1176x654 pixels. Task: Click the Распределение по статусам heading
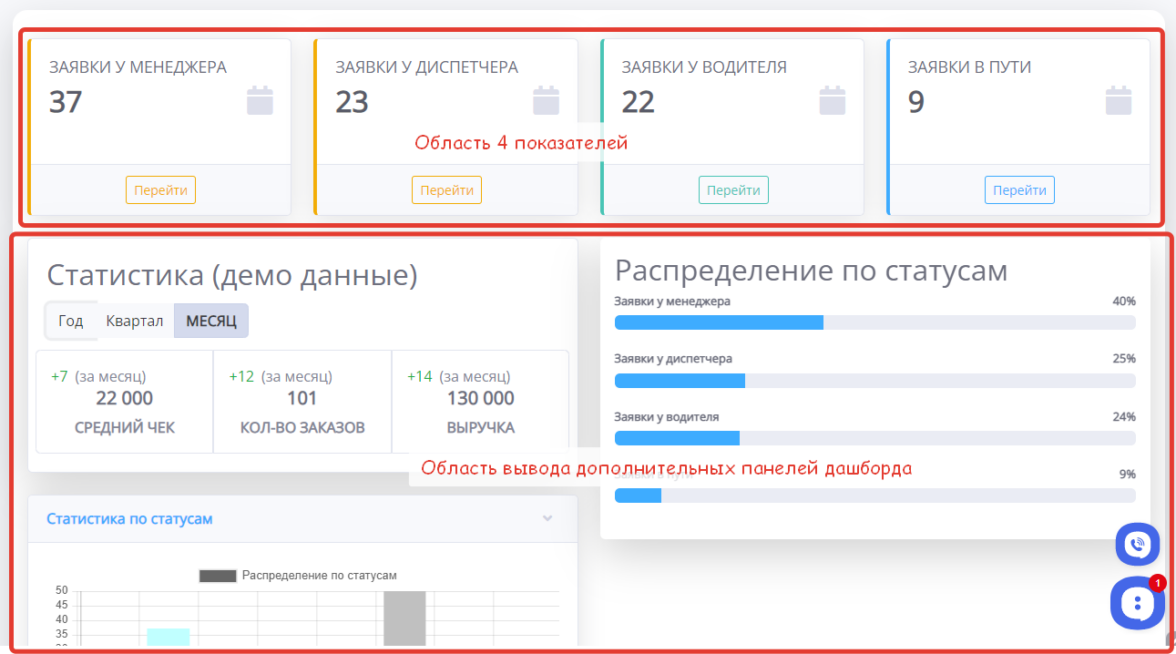[x=811, y=271]
